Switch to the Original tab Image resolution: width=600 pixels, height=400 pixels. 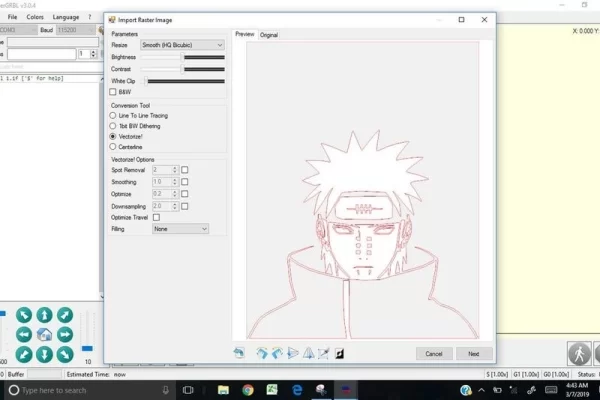pyautogui.click(x=269, y=35)
